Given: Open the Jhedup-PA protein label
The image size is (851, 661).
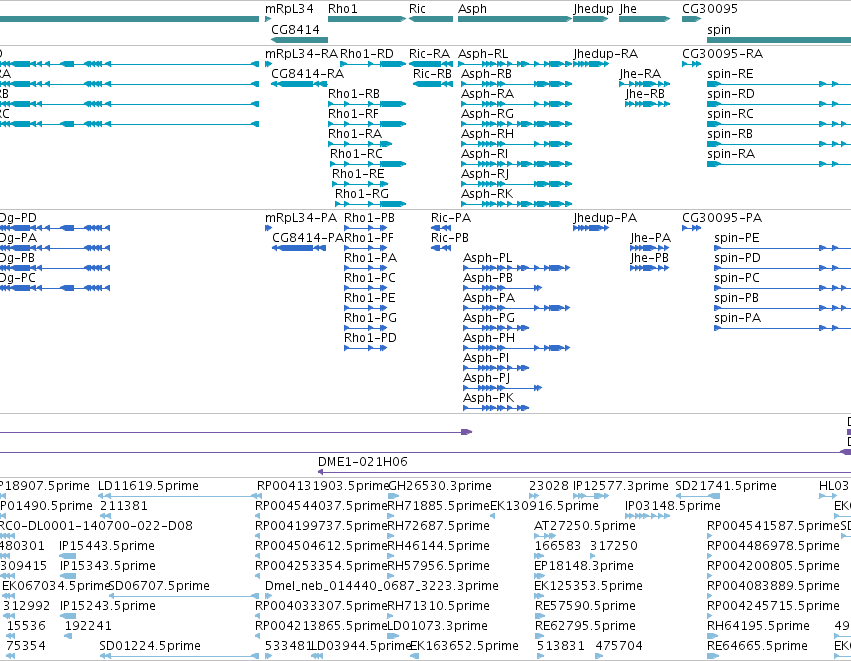Looking at the screenshot, I should [x=605, y=218].
